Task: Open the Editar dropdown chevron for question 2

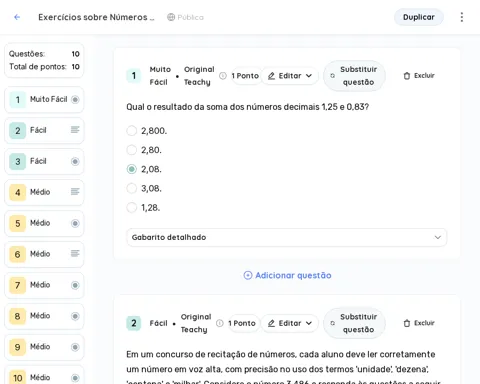Action: click(x=309, y=323)
